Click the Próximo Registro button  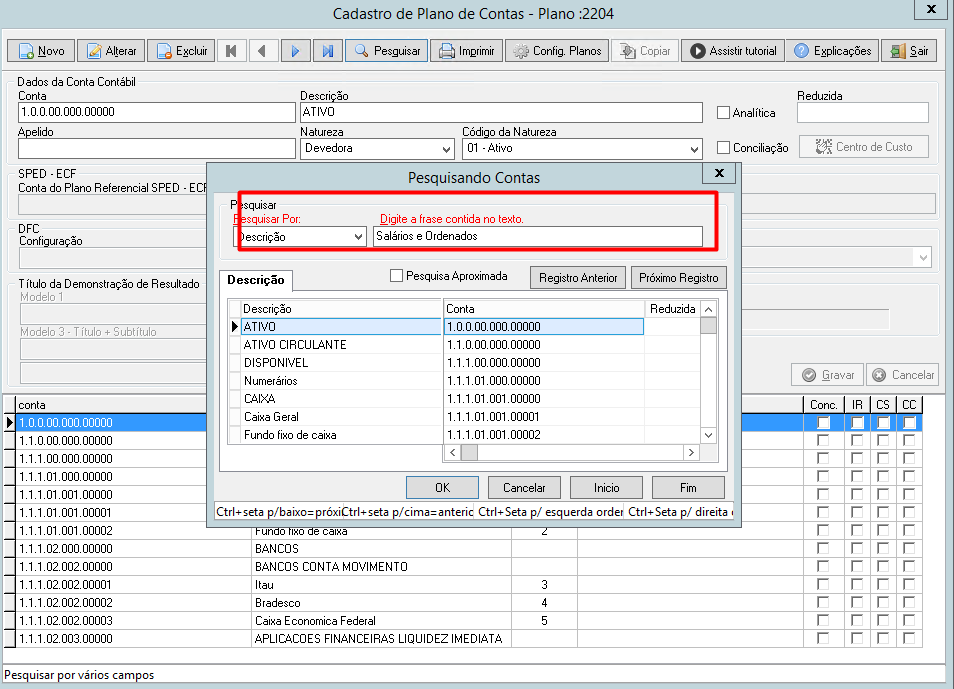678,278
